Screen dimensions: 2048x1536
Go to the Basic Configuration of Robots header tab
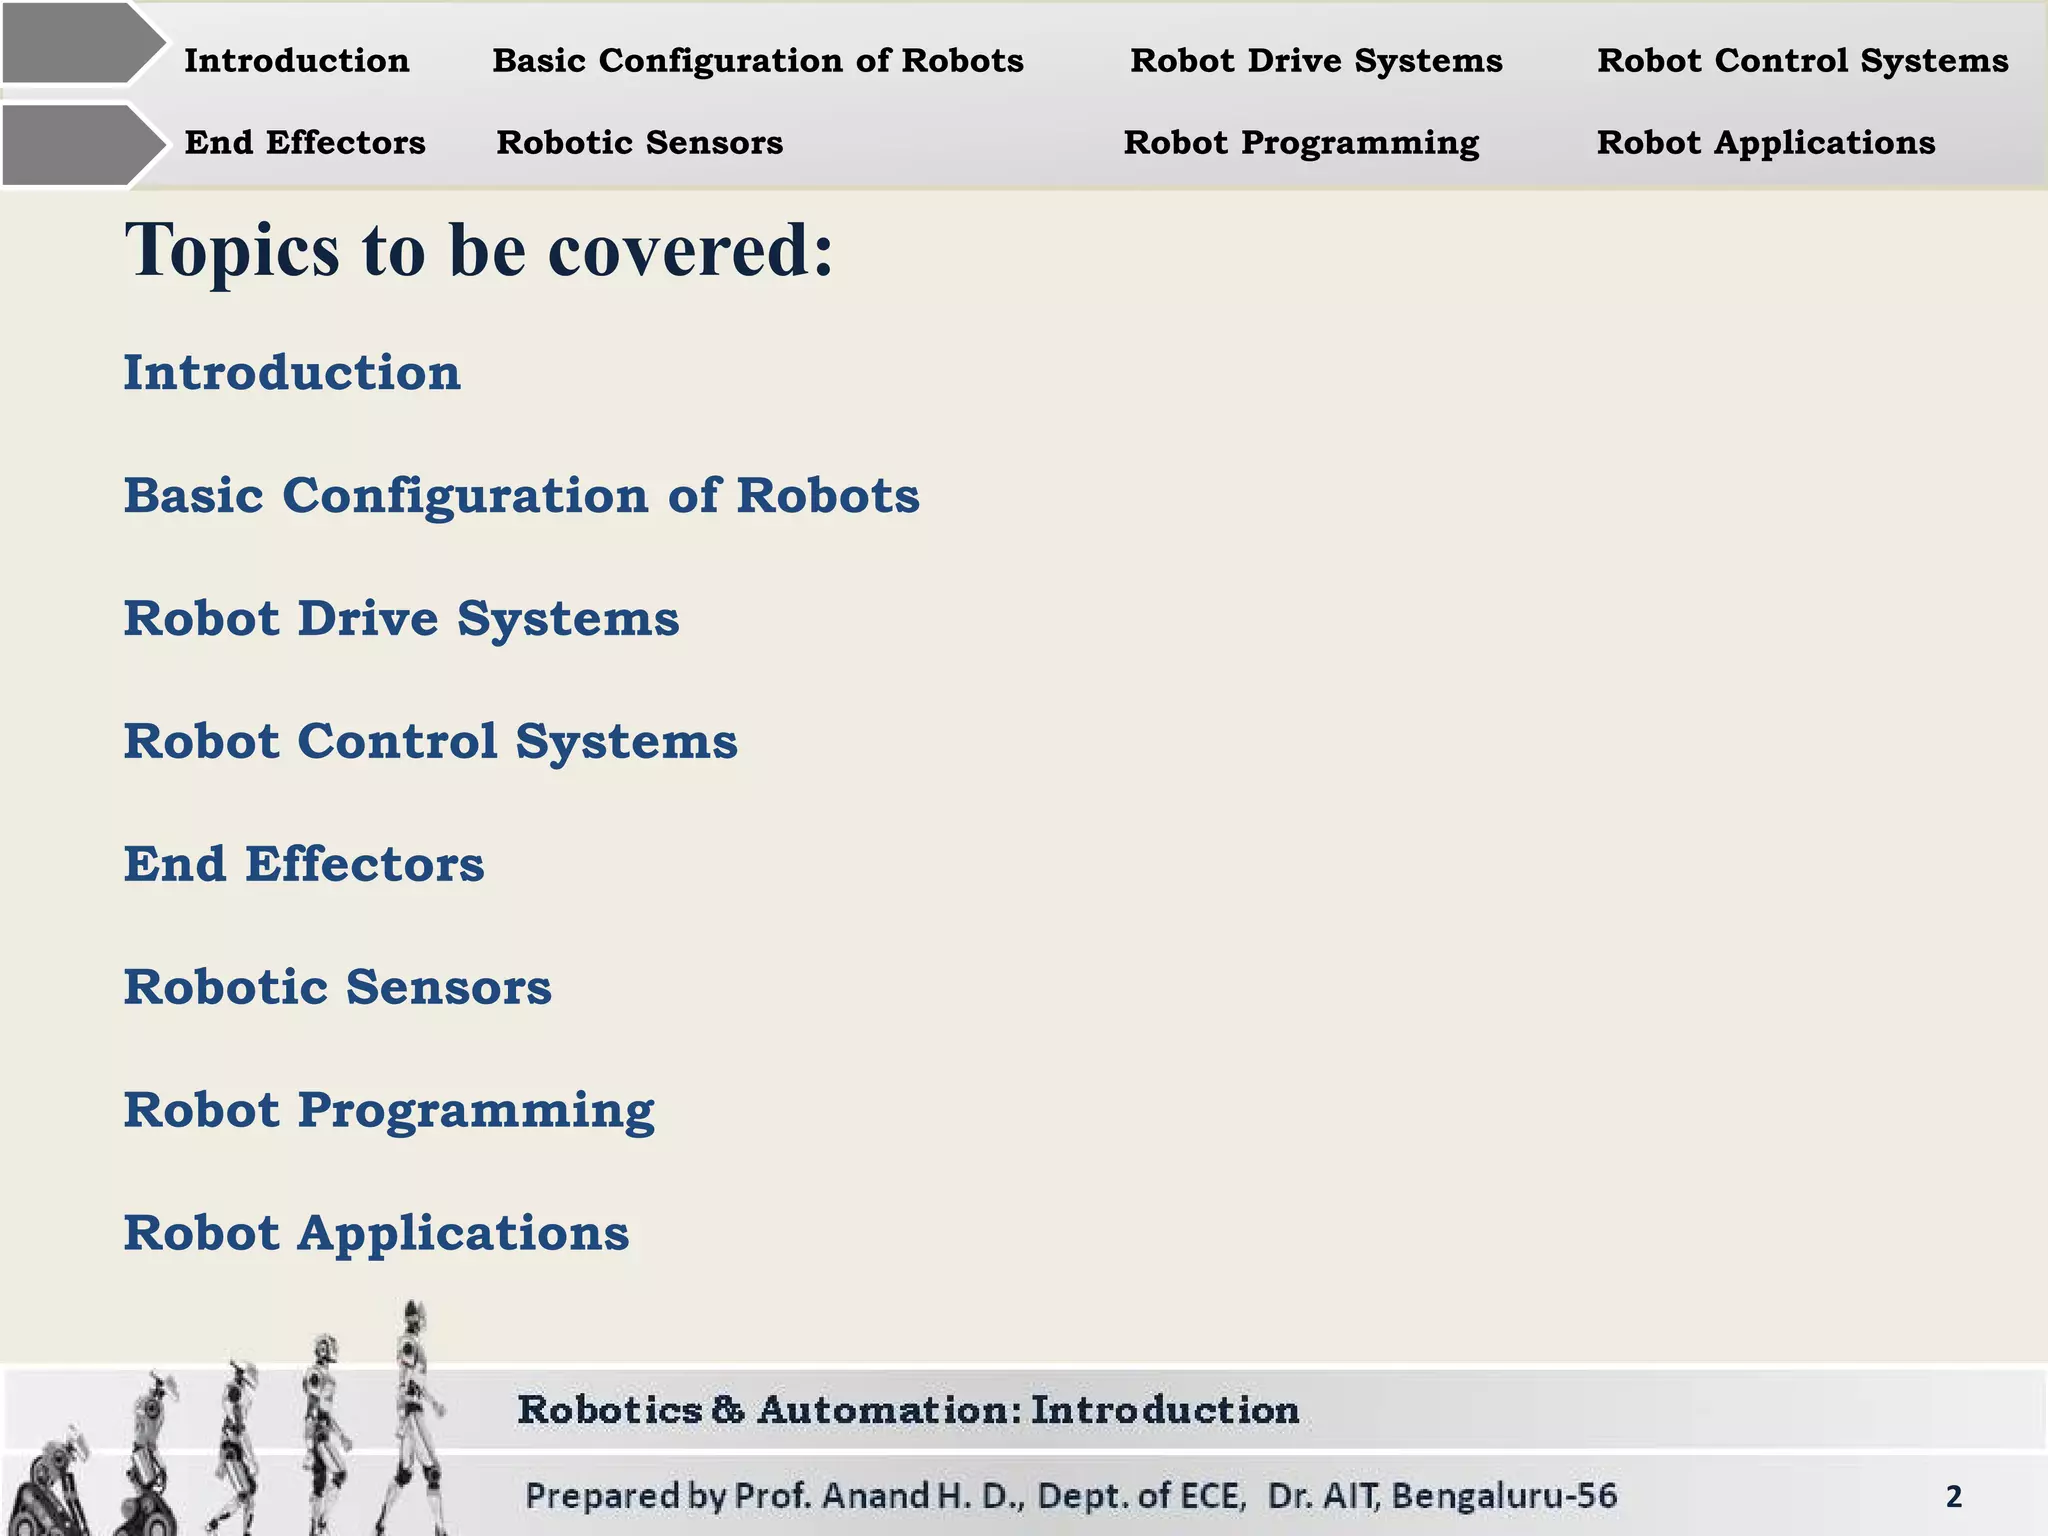pyautogui.click(x=758, y=61)
